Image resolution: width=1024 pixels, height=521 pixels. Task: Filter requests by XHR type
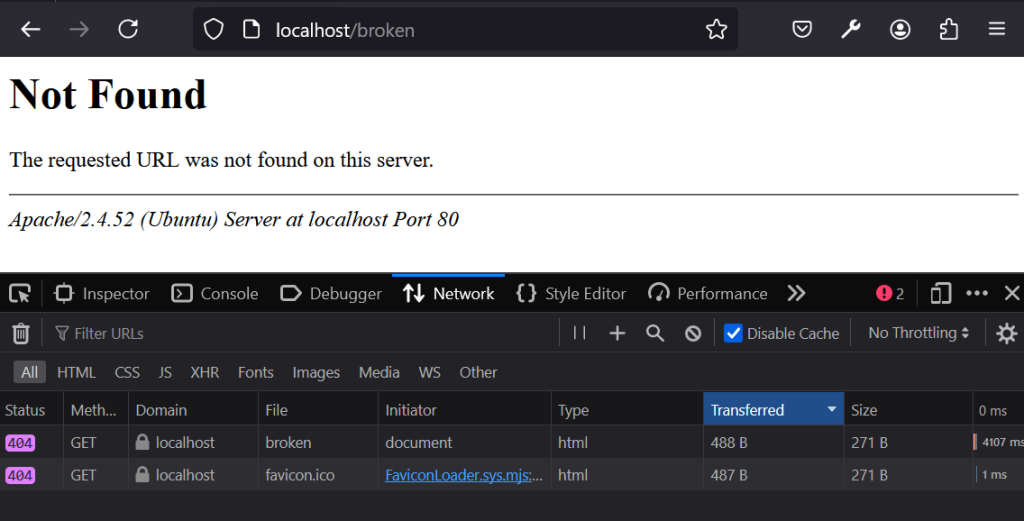[x=204, y=372]
